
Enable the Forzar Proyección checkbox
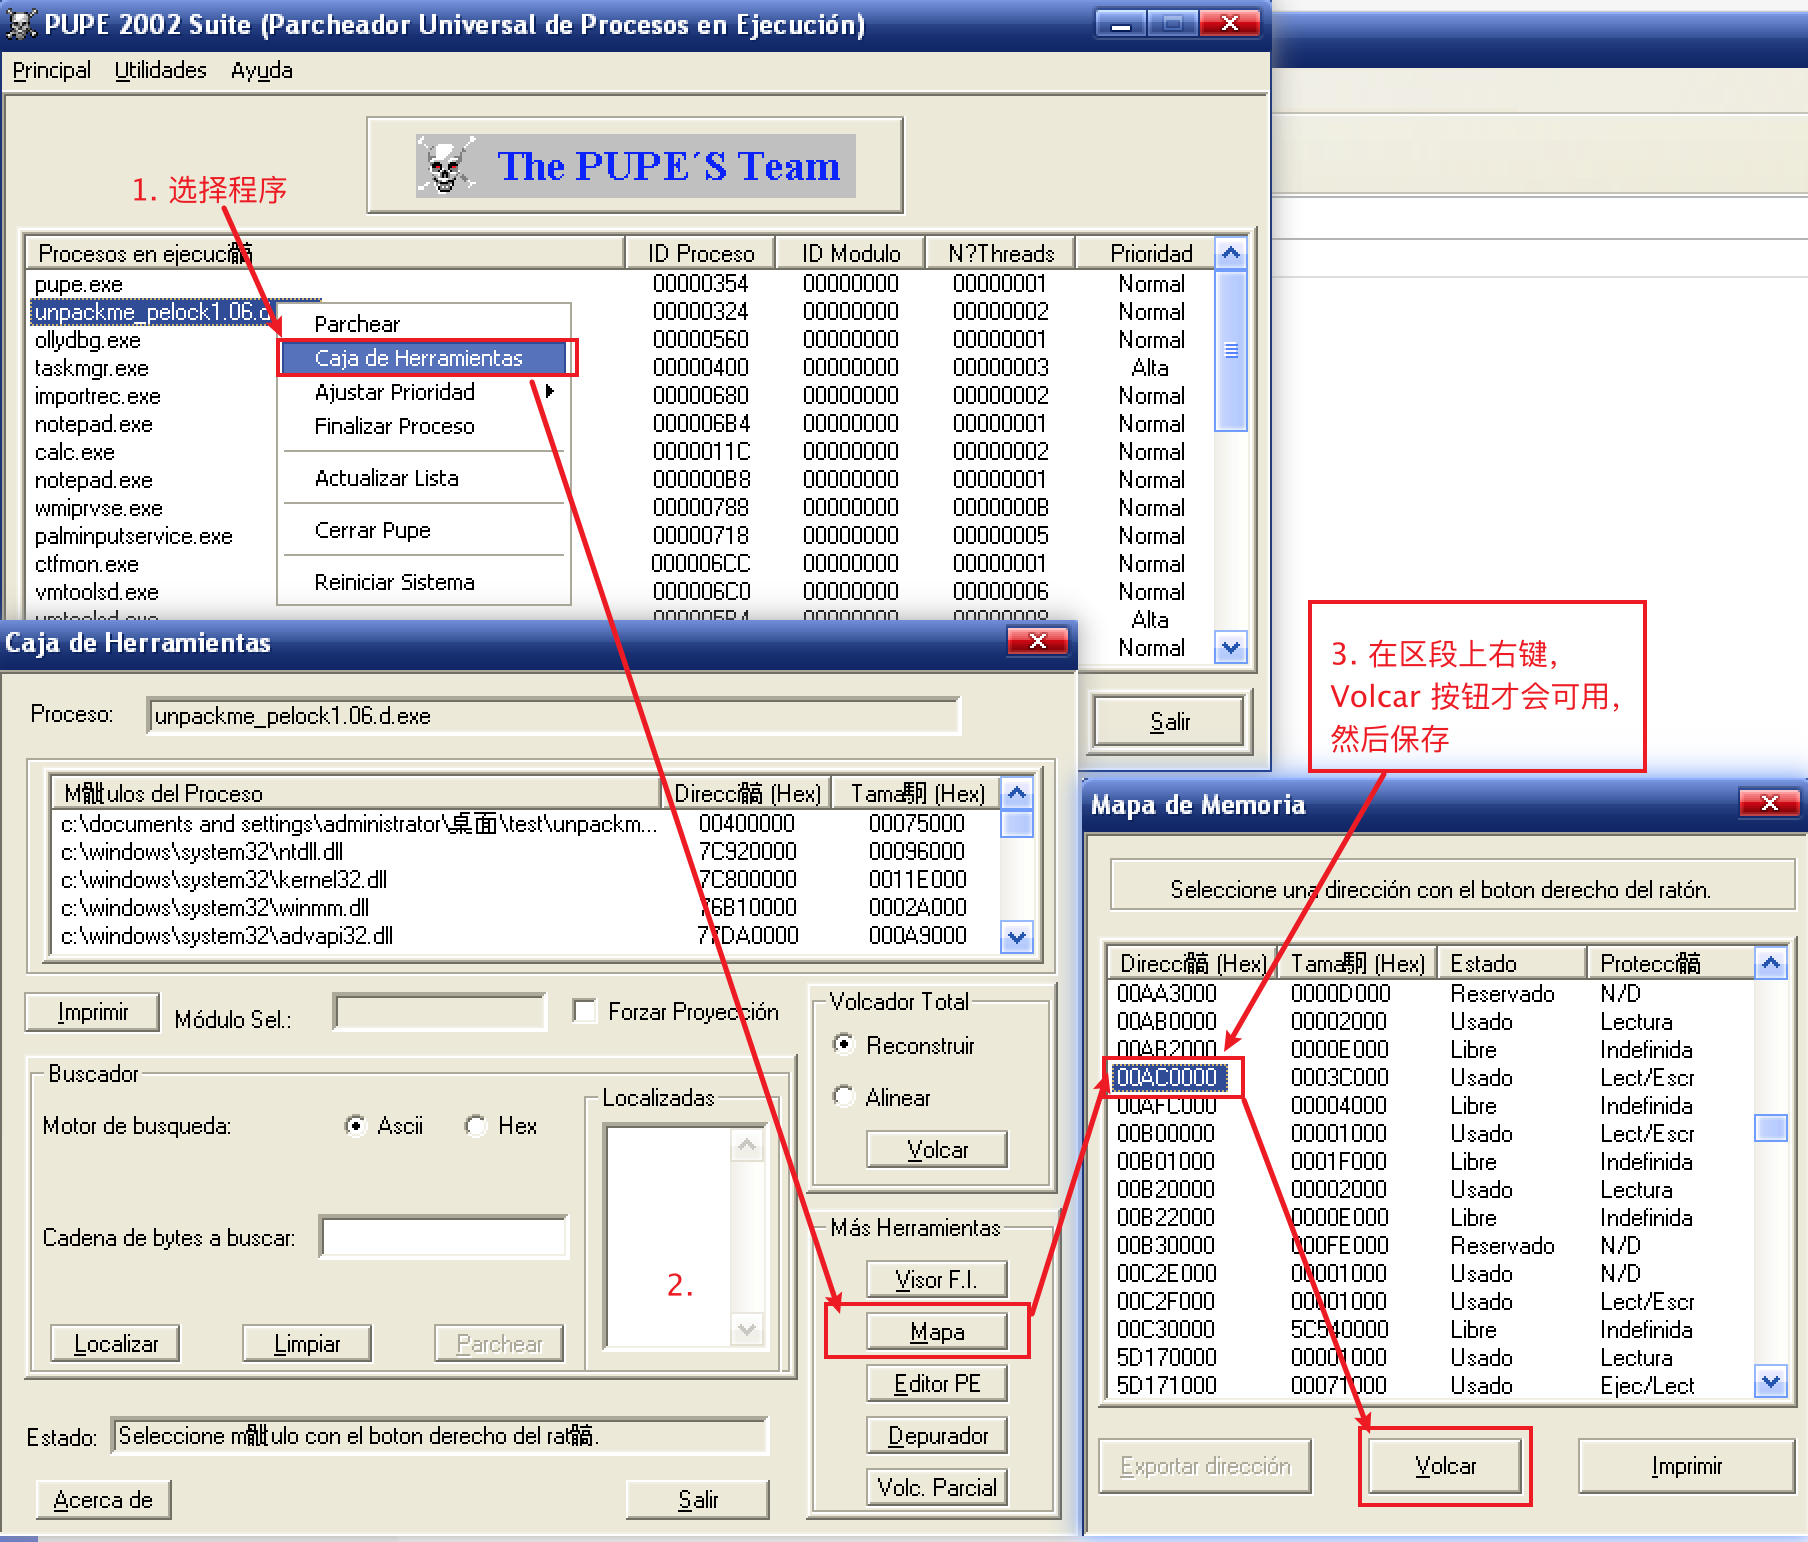point(585,1011)
